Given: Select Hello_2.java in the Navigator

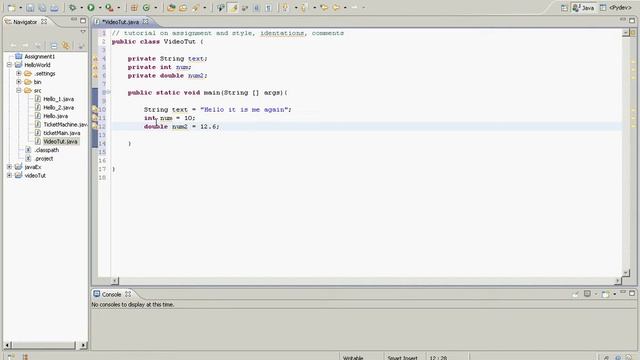Looking at the screenshot, I should pyautogui.click(x=58, y=107).
